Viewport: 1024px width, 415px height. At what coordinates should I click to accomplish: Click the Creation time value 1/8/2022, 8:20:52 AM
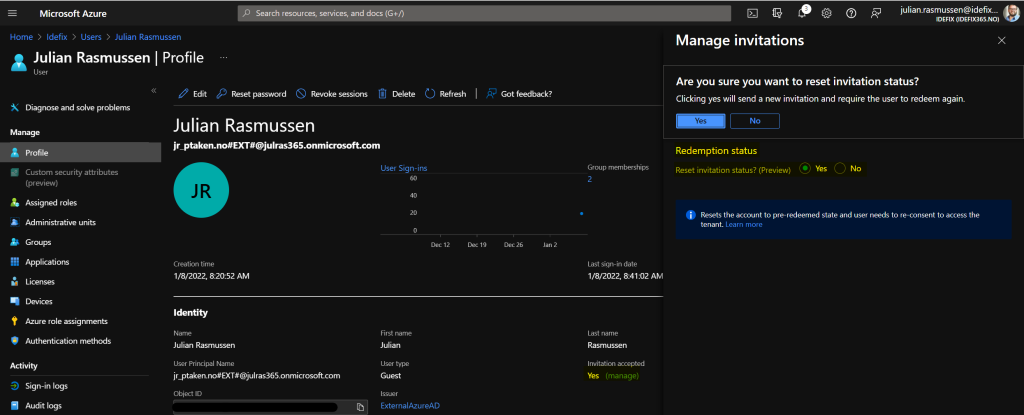click(212, 276)
